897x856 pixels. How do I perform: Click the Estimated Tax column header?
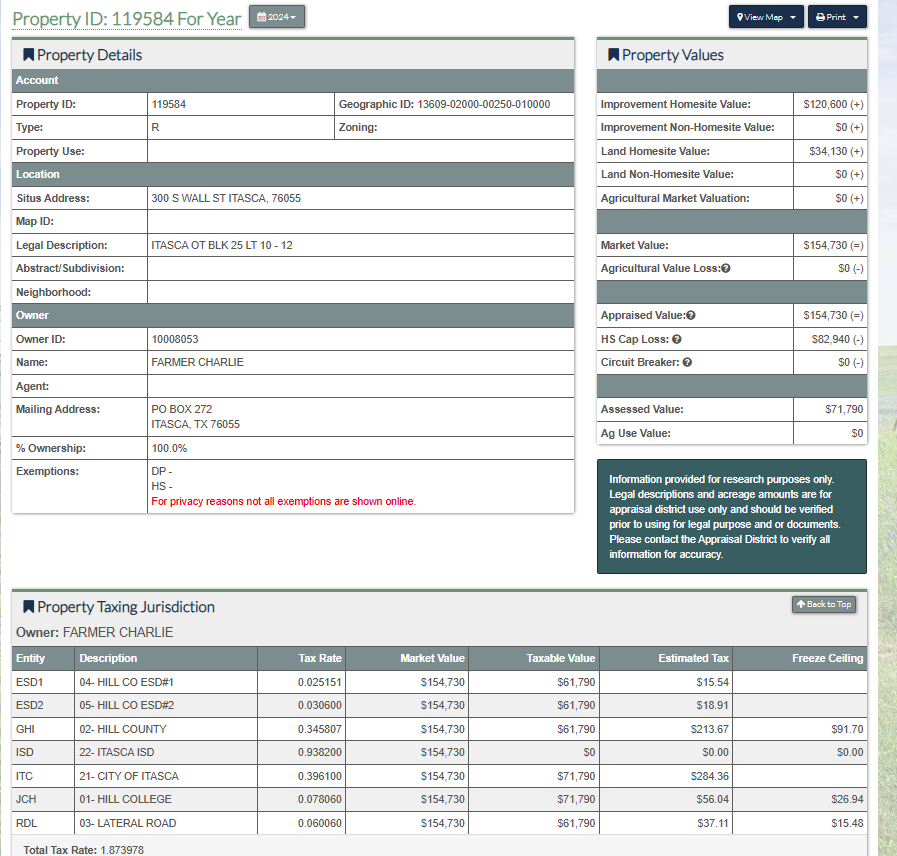(693, 658)
